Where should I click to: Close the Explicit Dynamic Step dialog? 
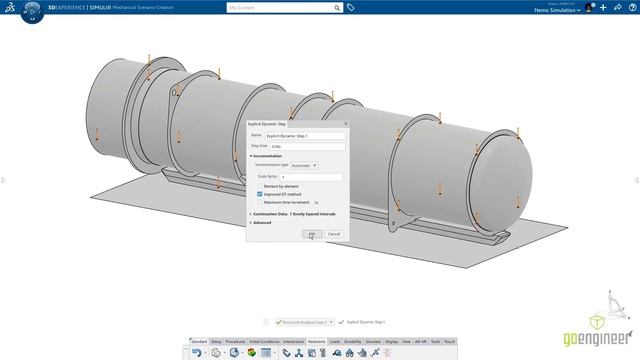(x=346, y=124)
